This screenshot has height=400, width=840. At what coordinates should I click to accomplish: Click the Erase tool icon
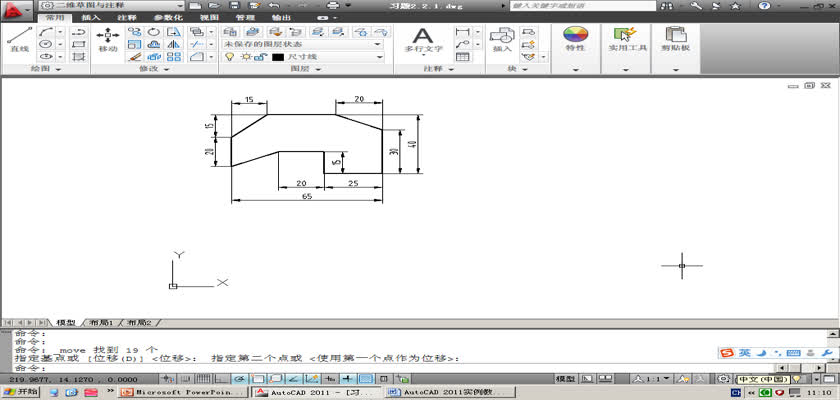[135, 56]
